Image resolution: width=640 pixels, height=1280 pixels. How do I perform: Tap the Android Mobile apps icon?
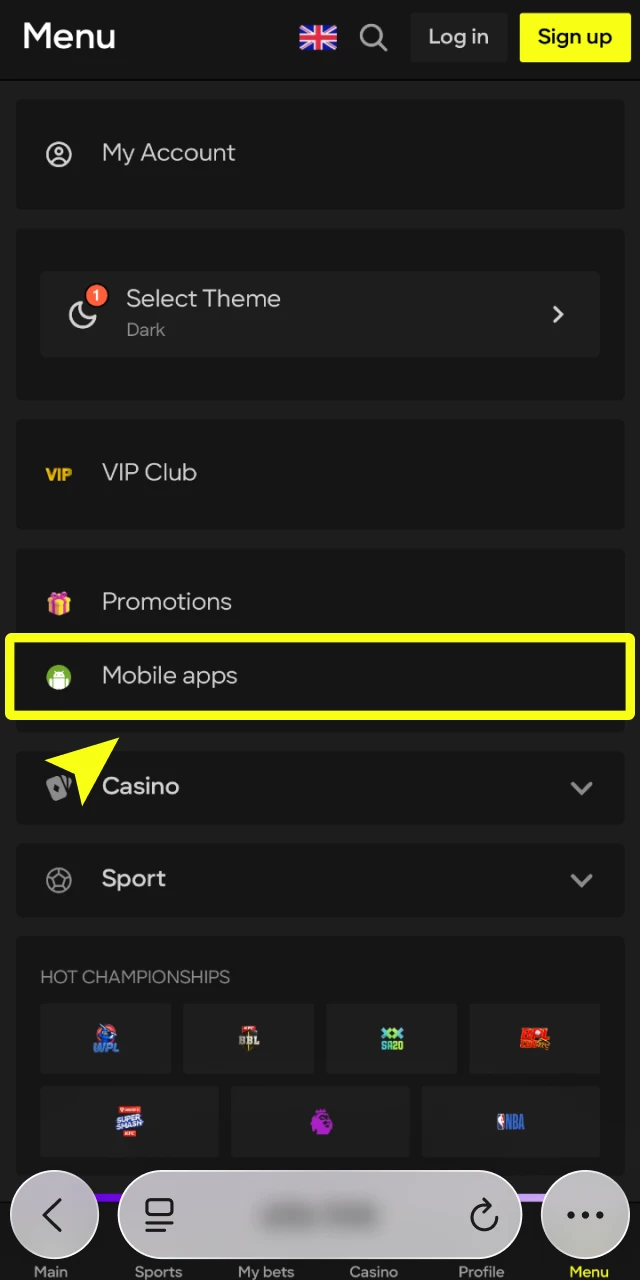59,677
